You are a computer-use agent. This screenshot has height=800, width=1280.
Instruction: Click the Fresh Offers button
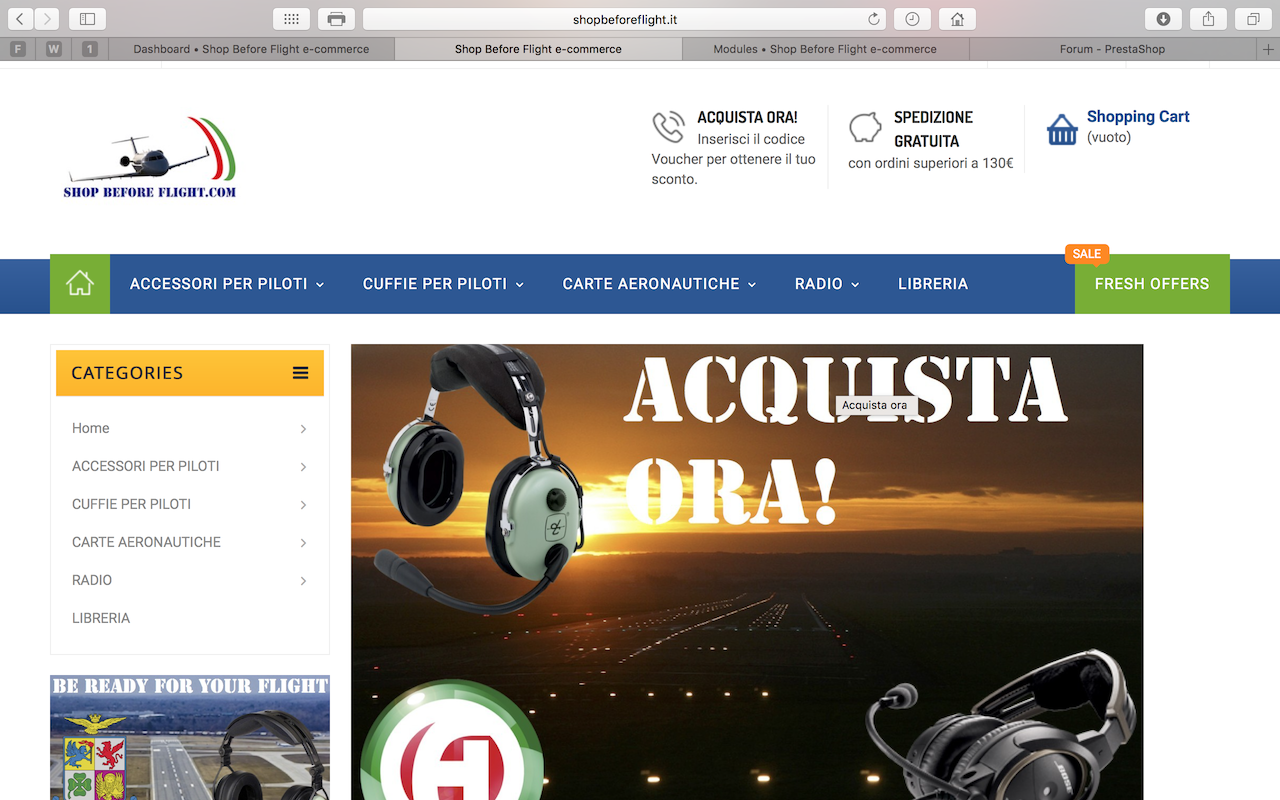[x=1152, y=284]
